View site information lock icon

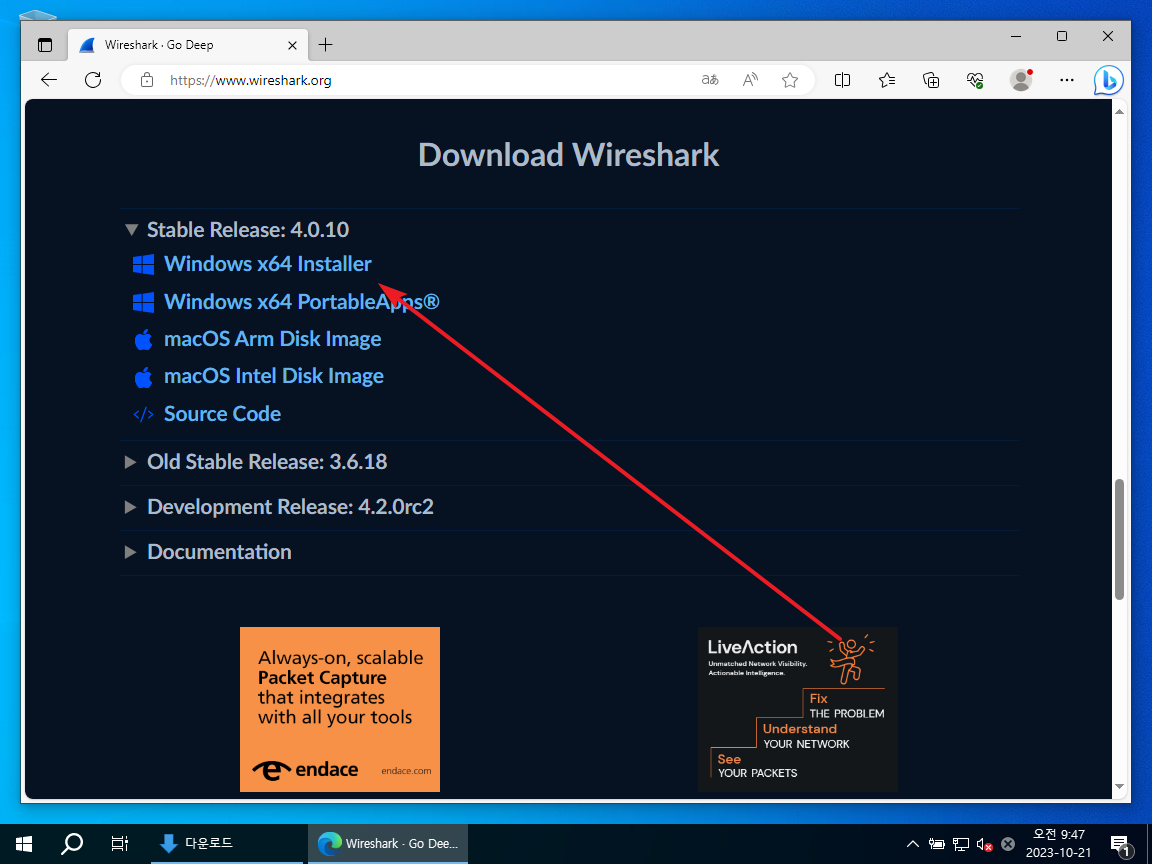[147, 80]
